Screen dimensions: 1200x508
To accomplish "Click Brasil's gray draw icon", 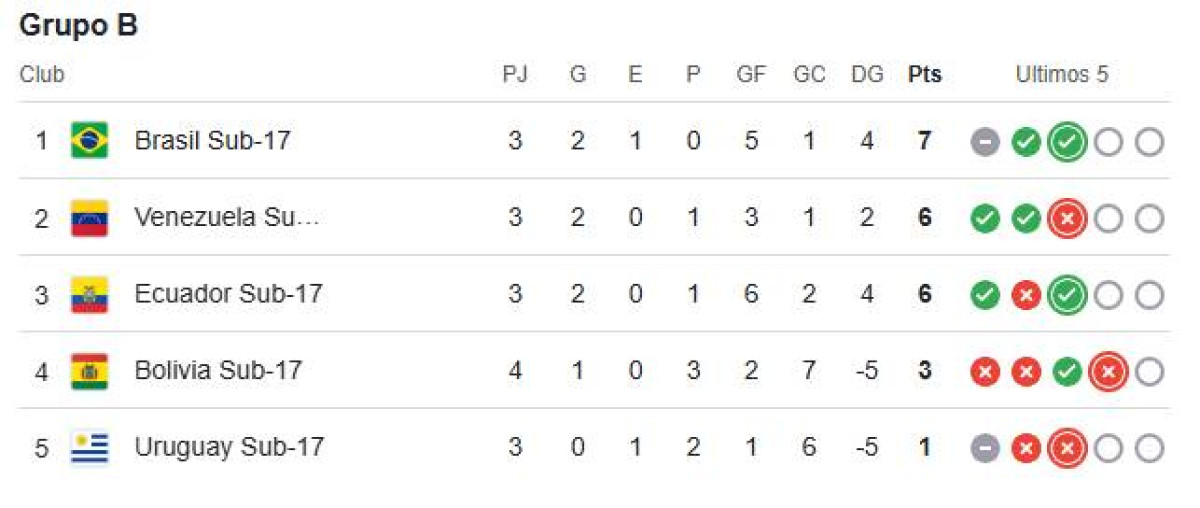I will click(x=985, y=142).
